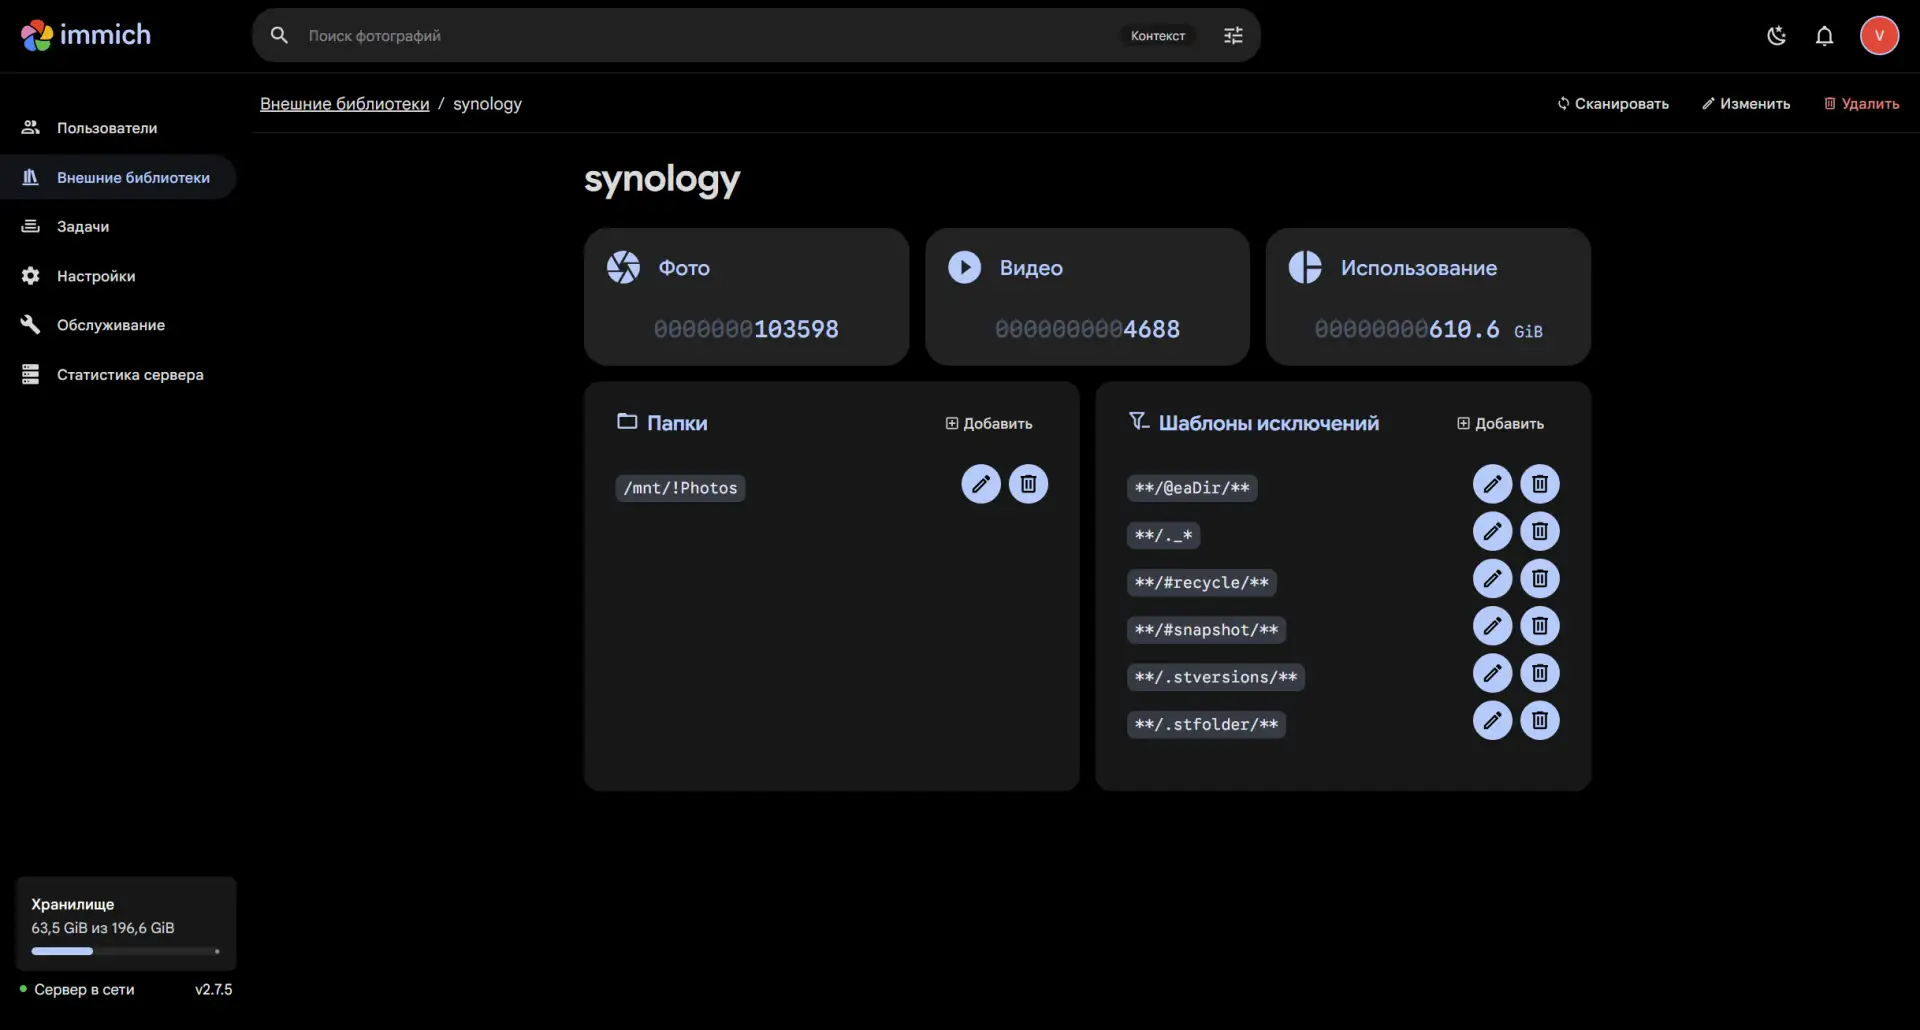Delete the **/._* pattern

pos(1540,531)
